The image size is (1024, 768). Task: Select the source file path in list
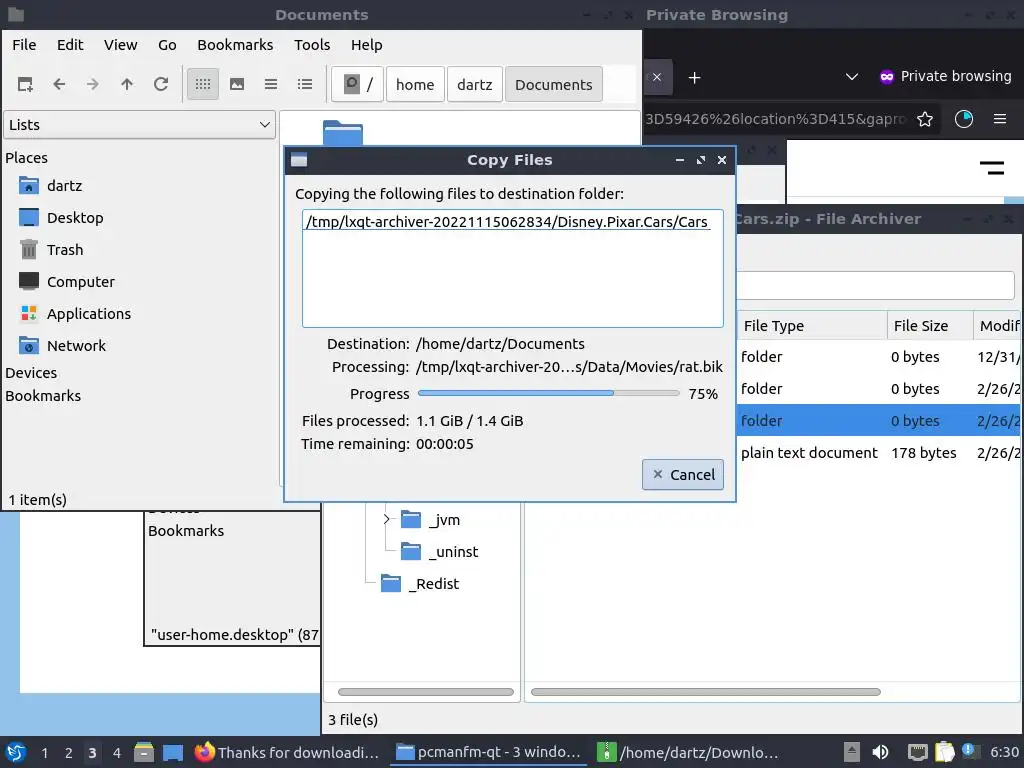tap(508, 222)
